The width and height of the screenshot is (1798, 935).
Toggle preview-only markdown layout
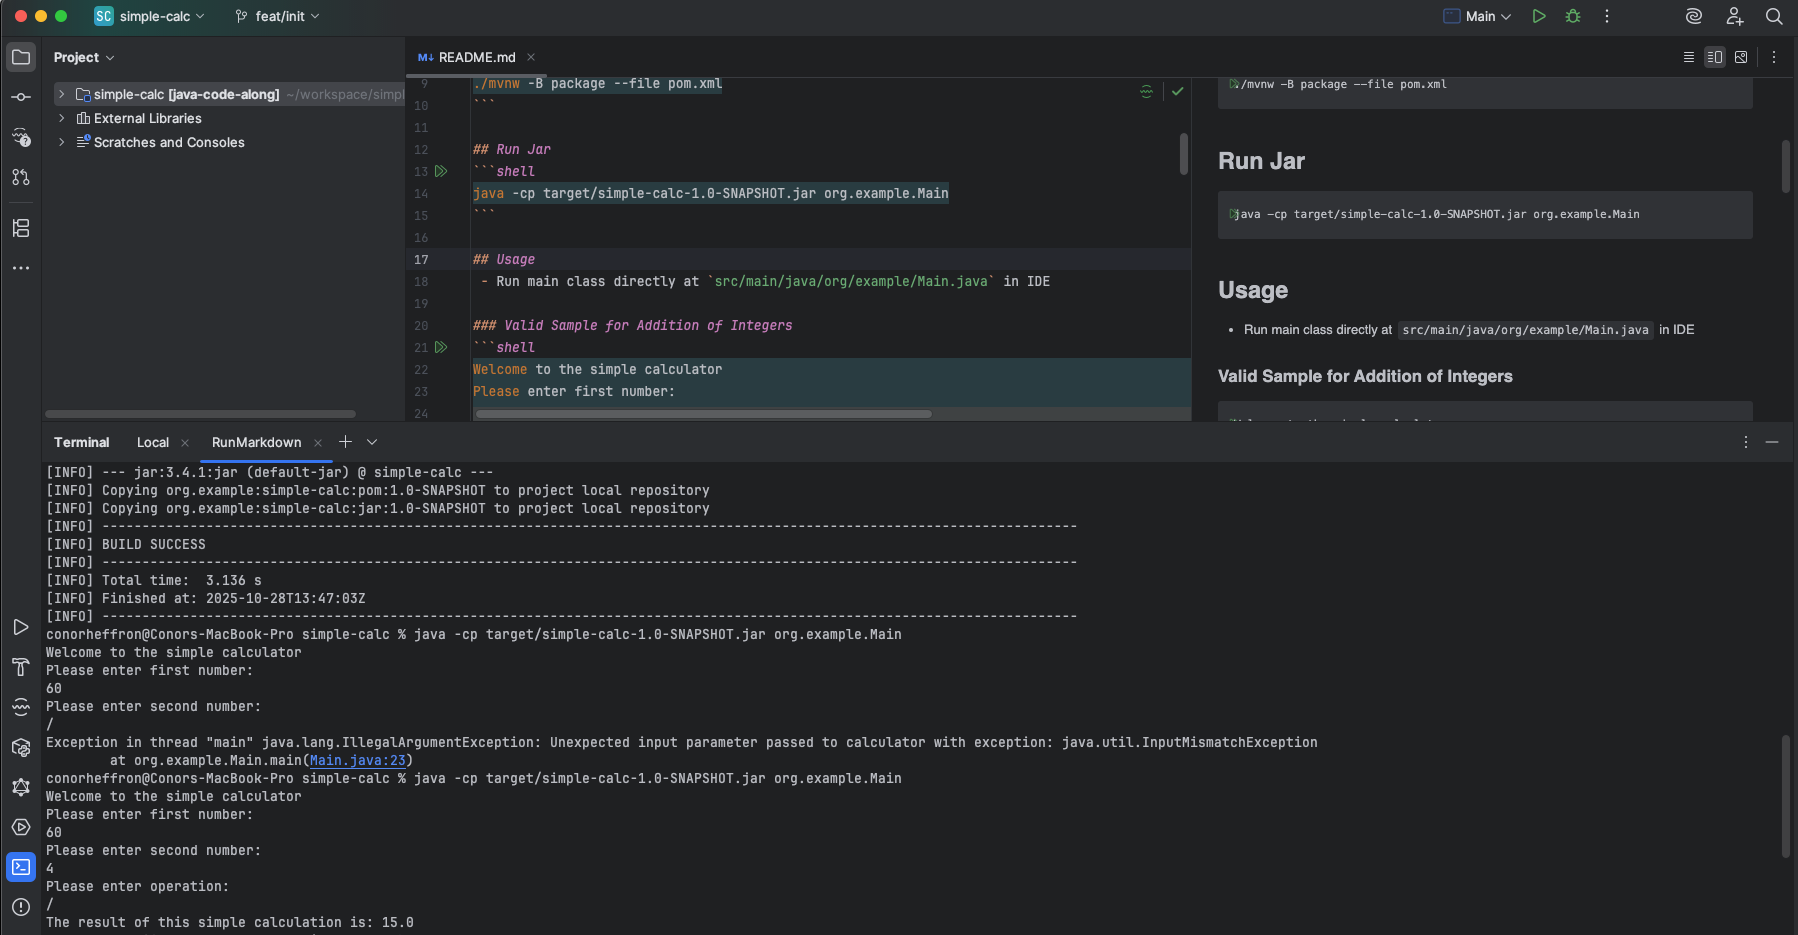pyautogui.click(x=1743, y=57)
